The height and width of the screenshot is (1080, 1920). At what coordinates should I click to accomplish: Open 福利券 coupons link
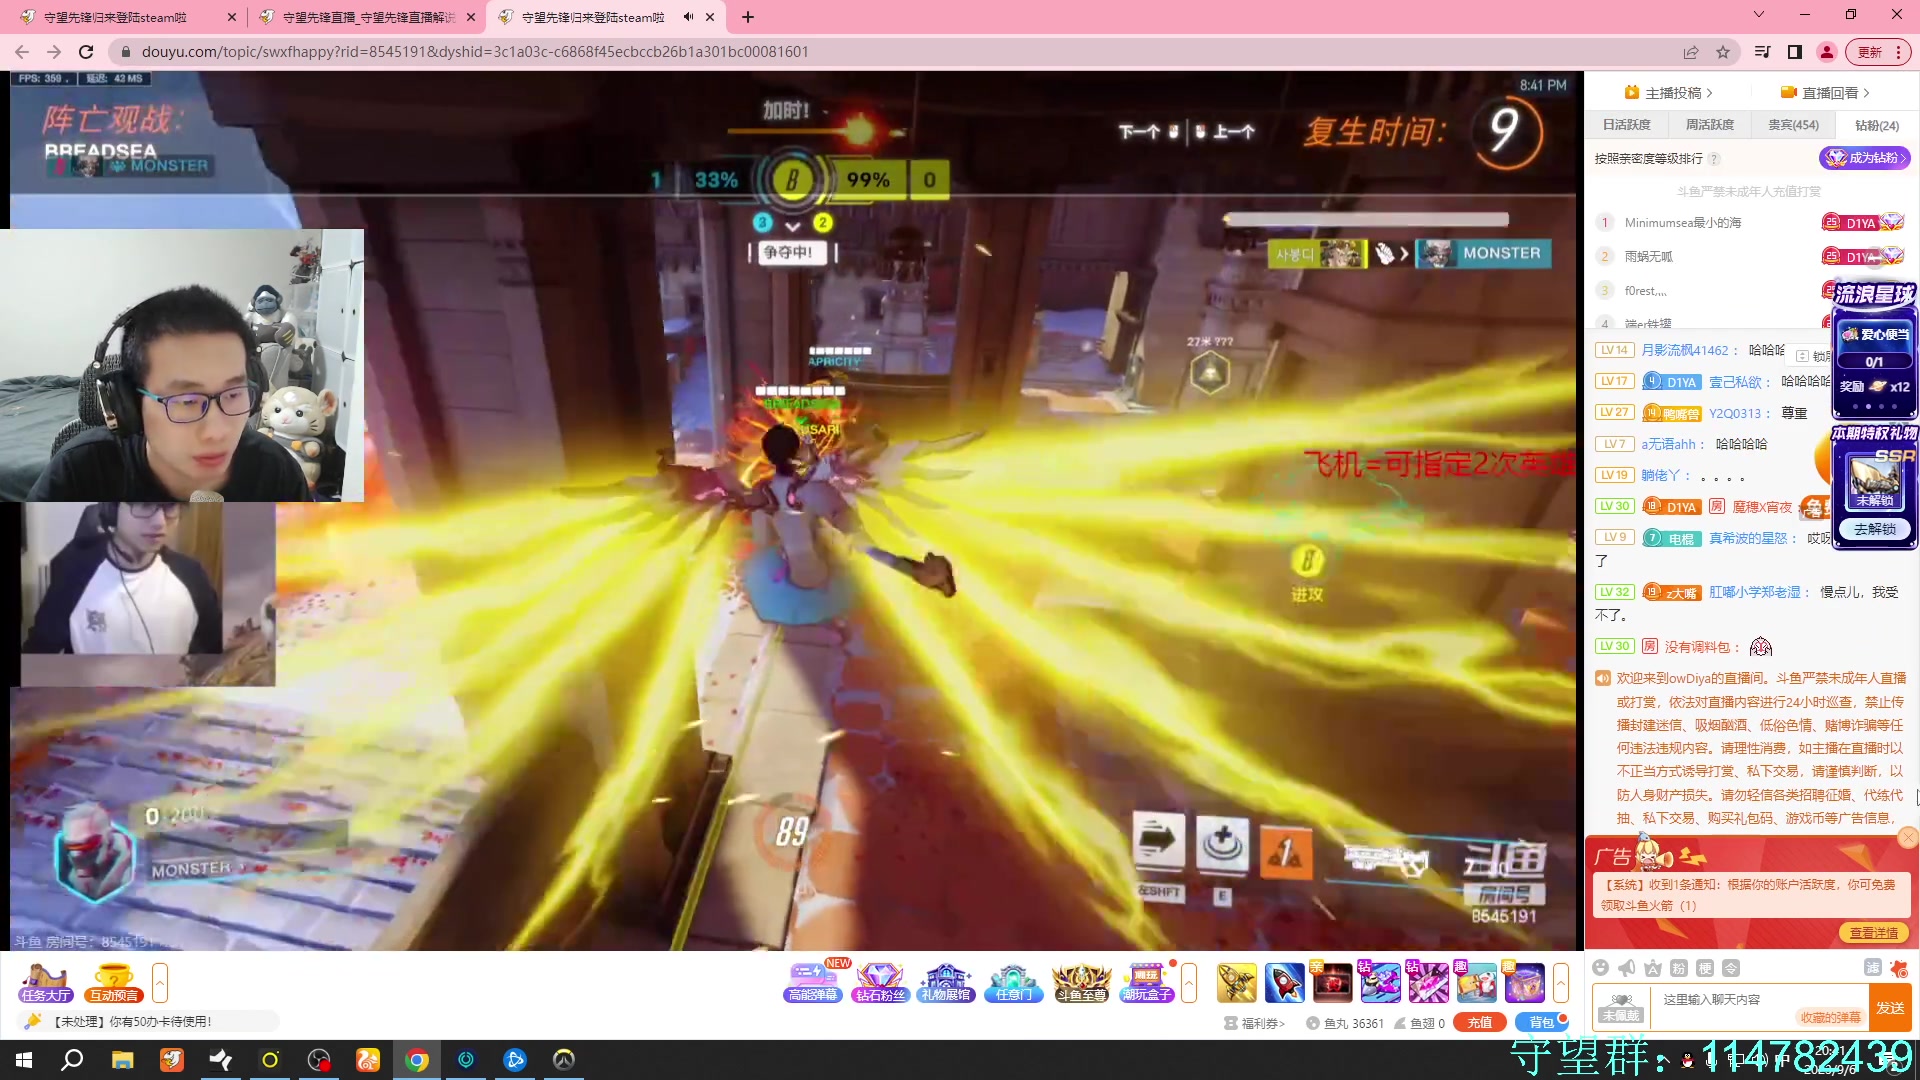click(1254, 1023)
